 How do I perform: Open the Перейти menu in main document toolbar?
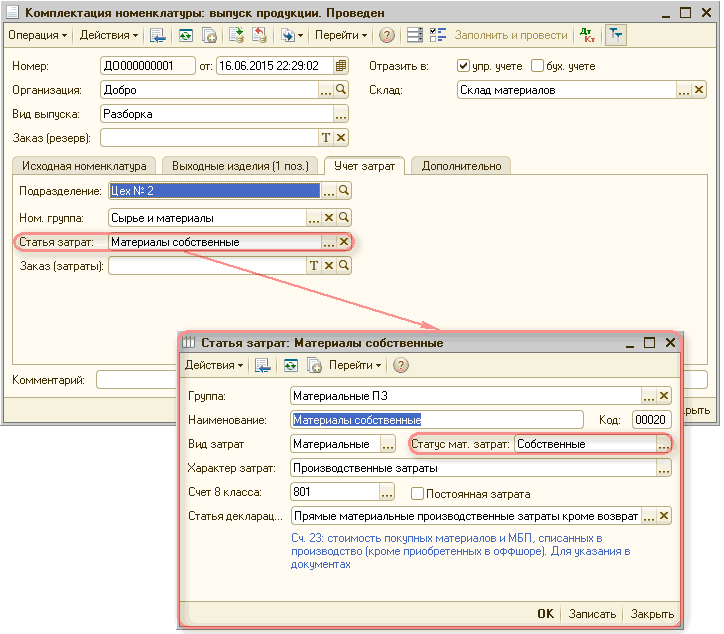(341, 35)
